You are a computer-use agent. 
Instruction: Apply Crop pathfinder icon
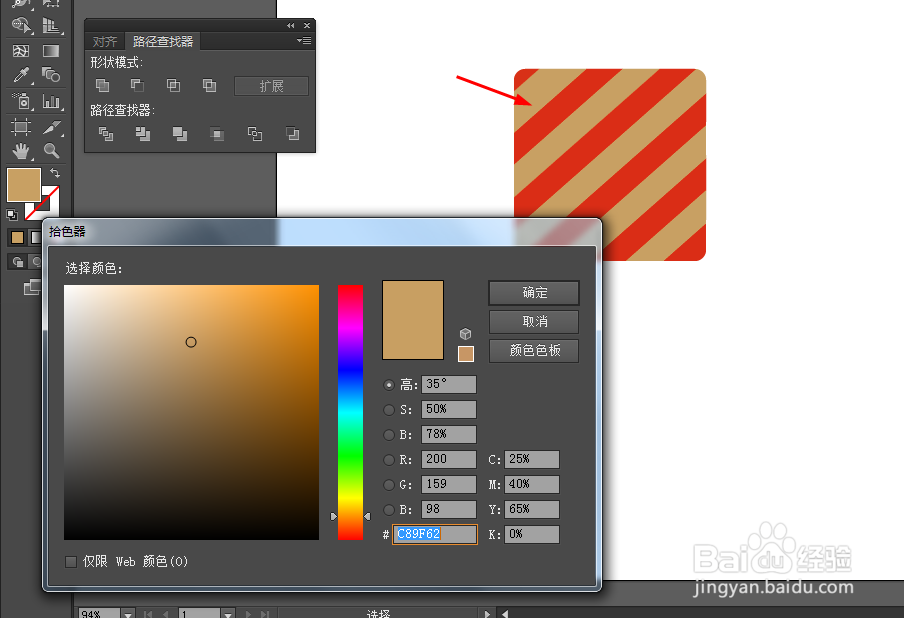tap(217, 134)
